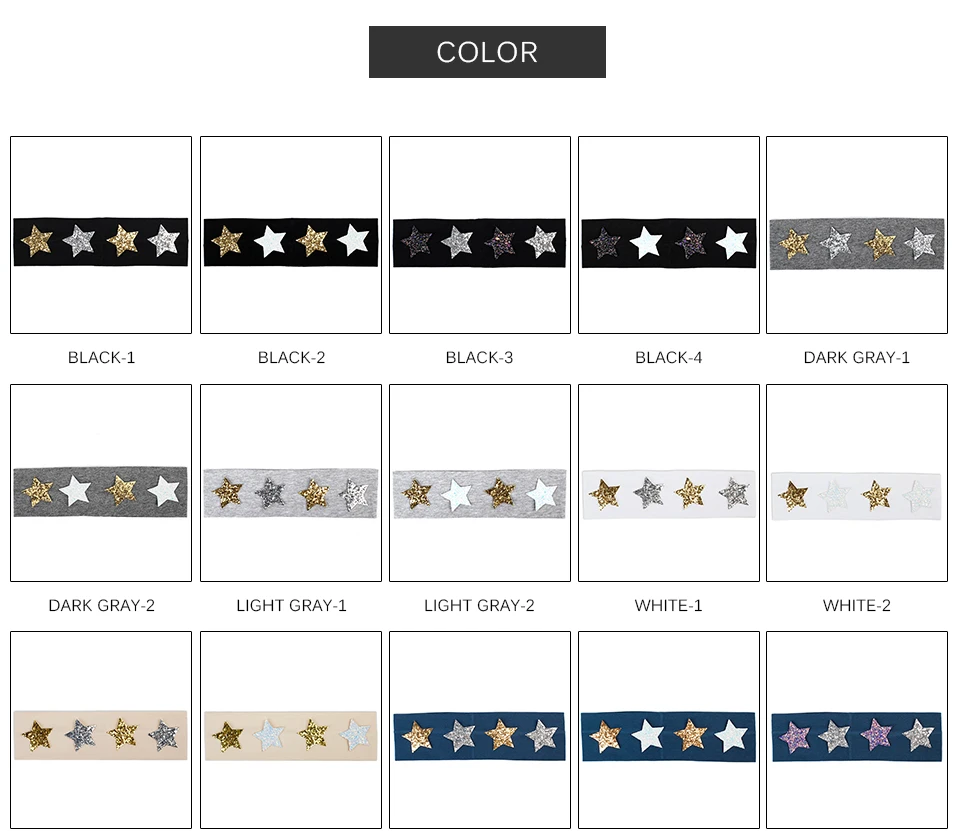The width and height of the screenshot is (960, 831).
Task: Select the LIGHT GRAY-1 headband image
Action: (291, 483)
